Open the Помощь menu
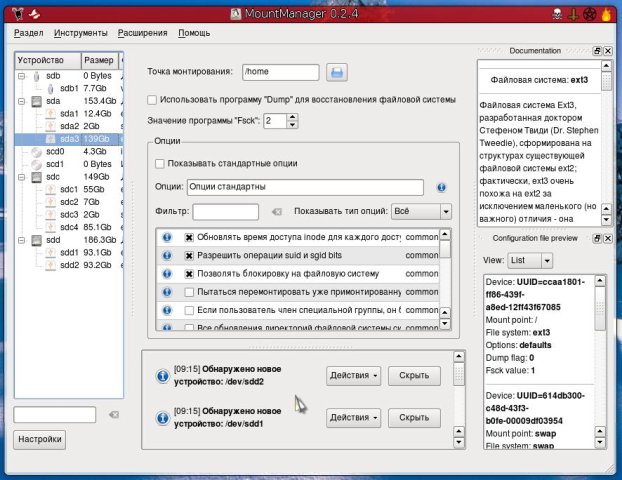This screenshot has height=480, width=622. point(194,33)
